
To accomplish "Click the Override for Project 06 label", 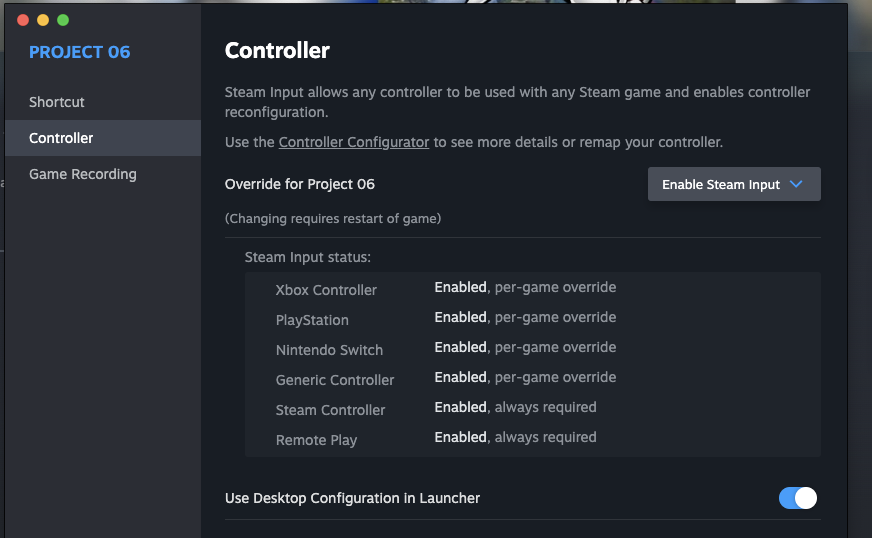I will [300, 184].
